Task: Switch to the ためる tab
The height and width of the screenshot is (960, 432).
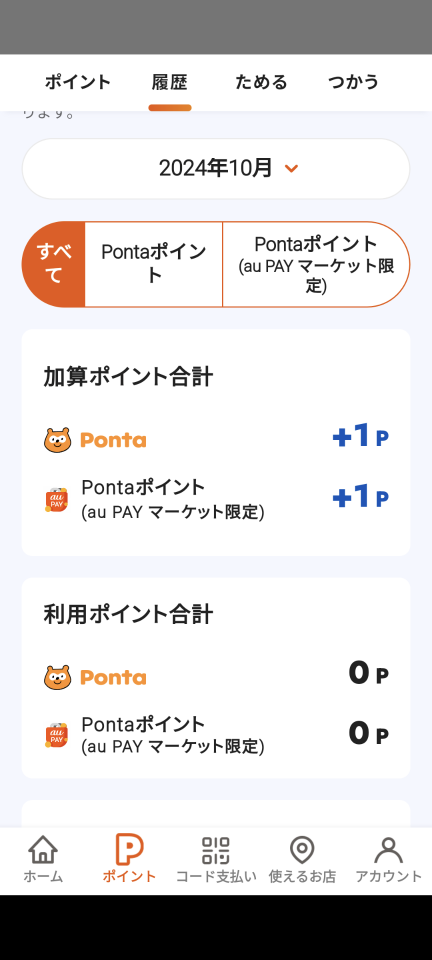Action: point(261,82)
